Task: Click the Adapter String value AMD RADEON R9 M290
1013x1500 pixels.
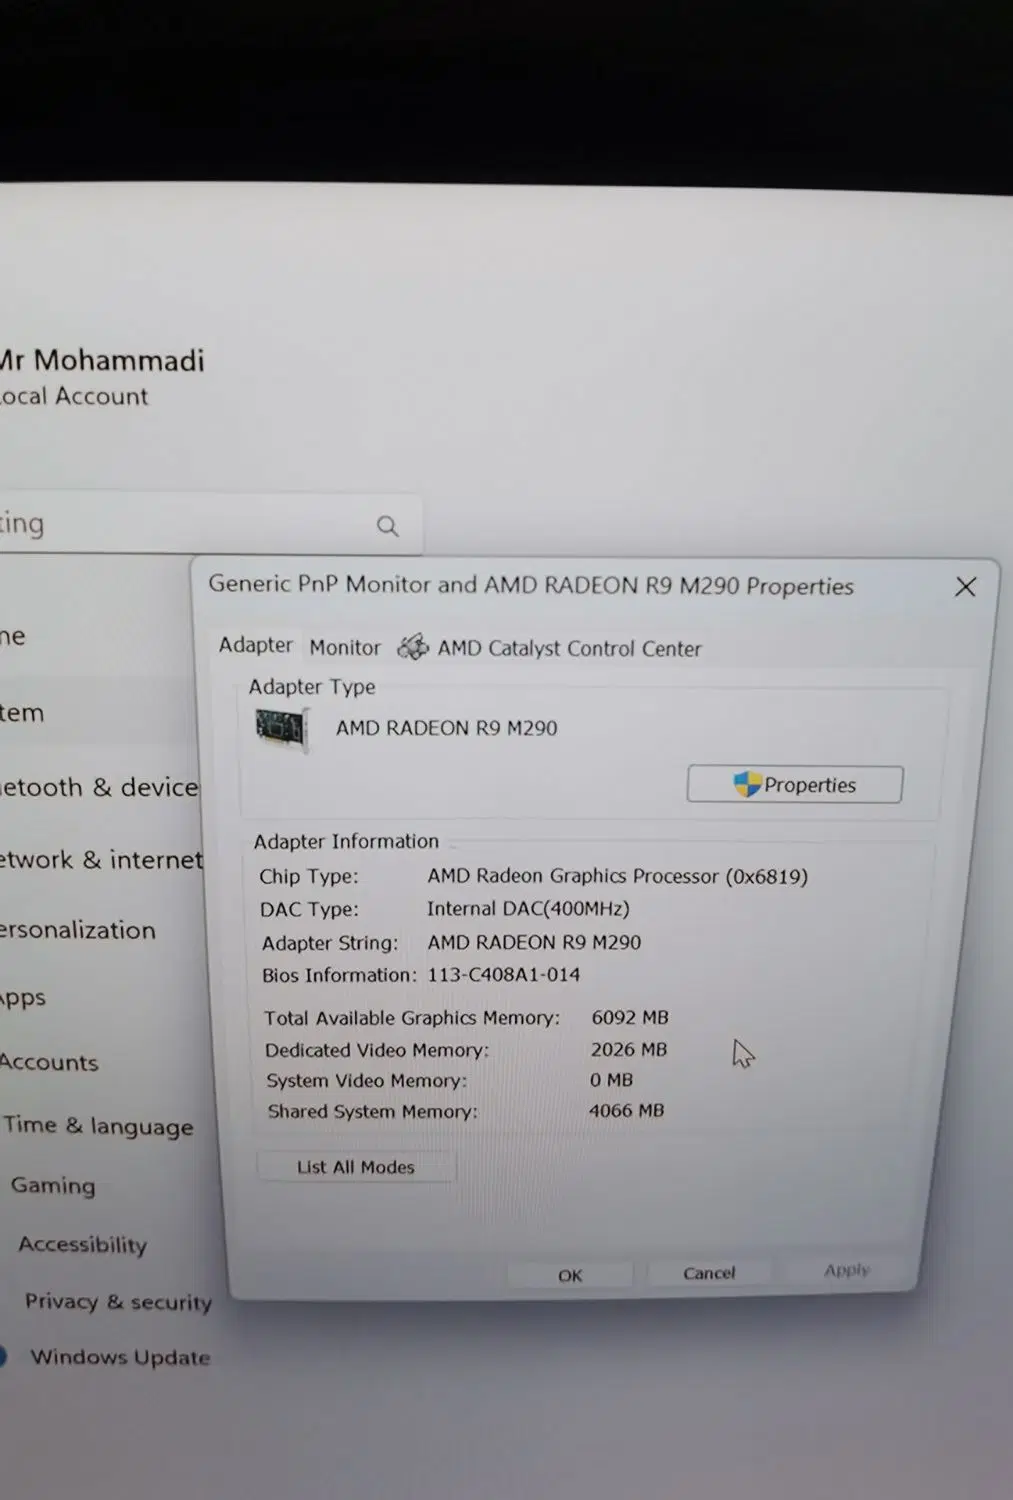Action: click(x=534, y=942)
